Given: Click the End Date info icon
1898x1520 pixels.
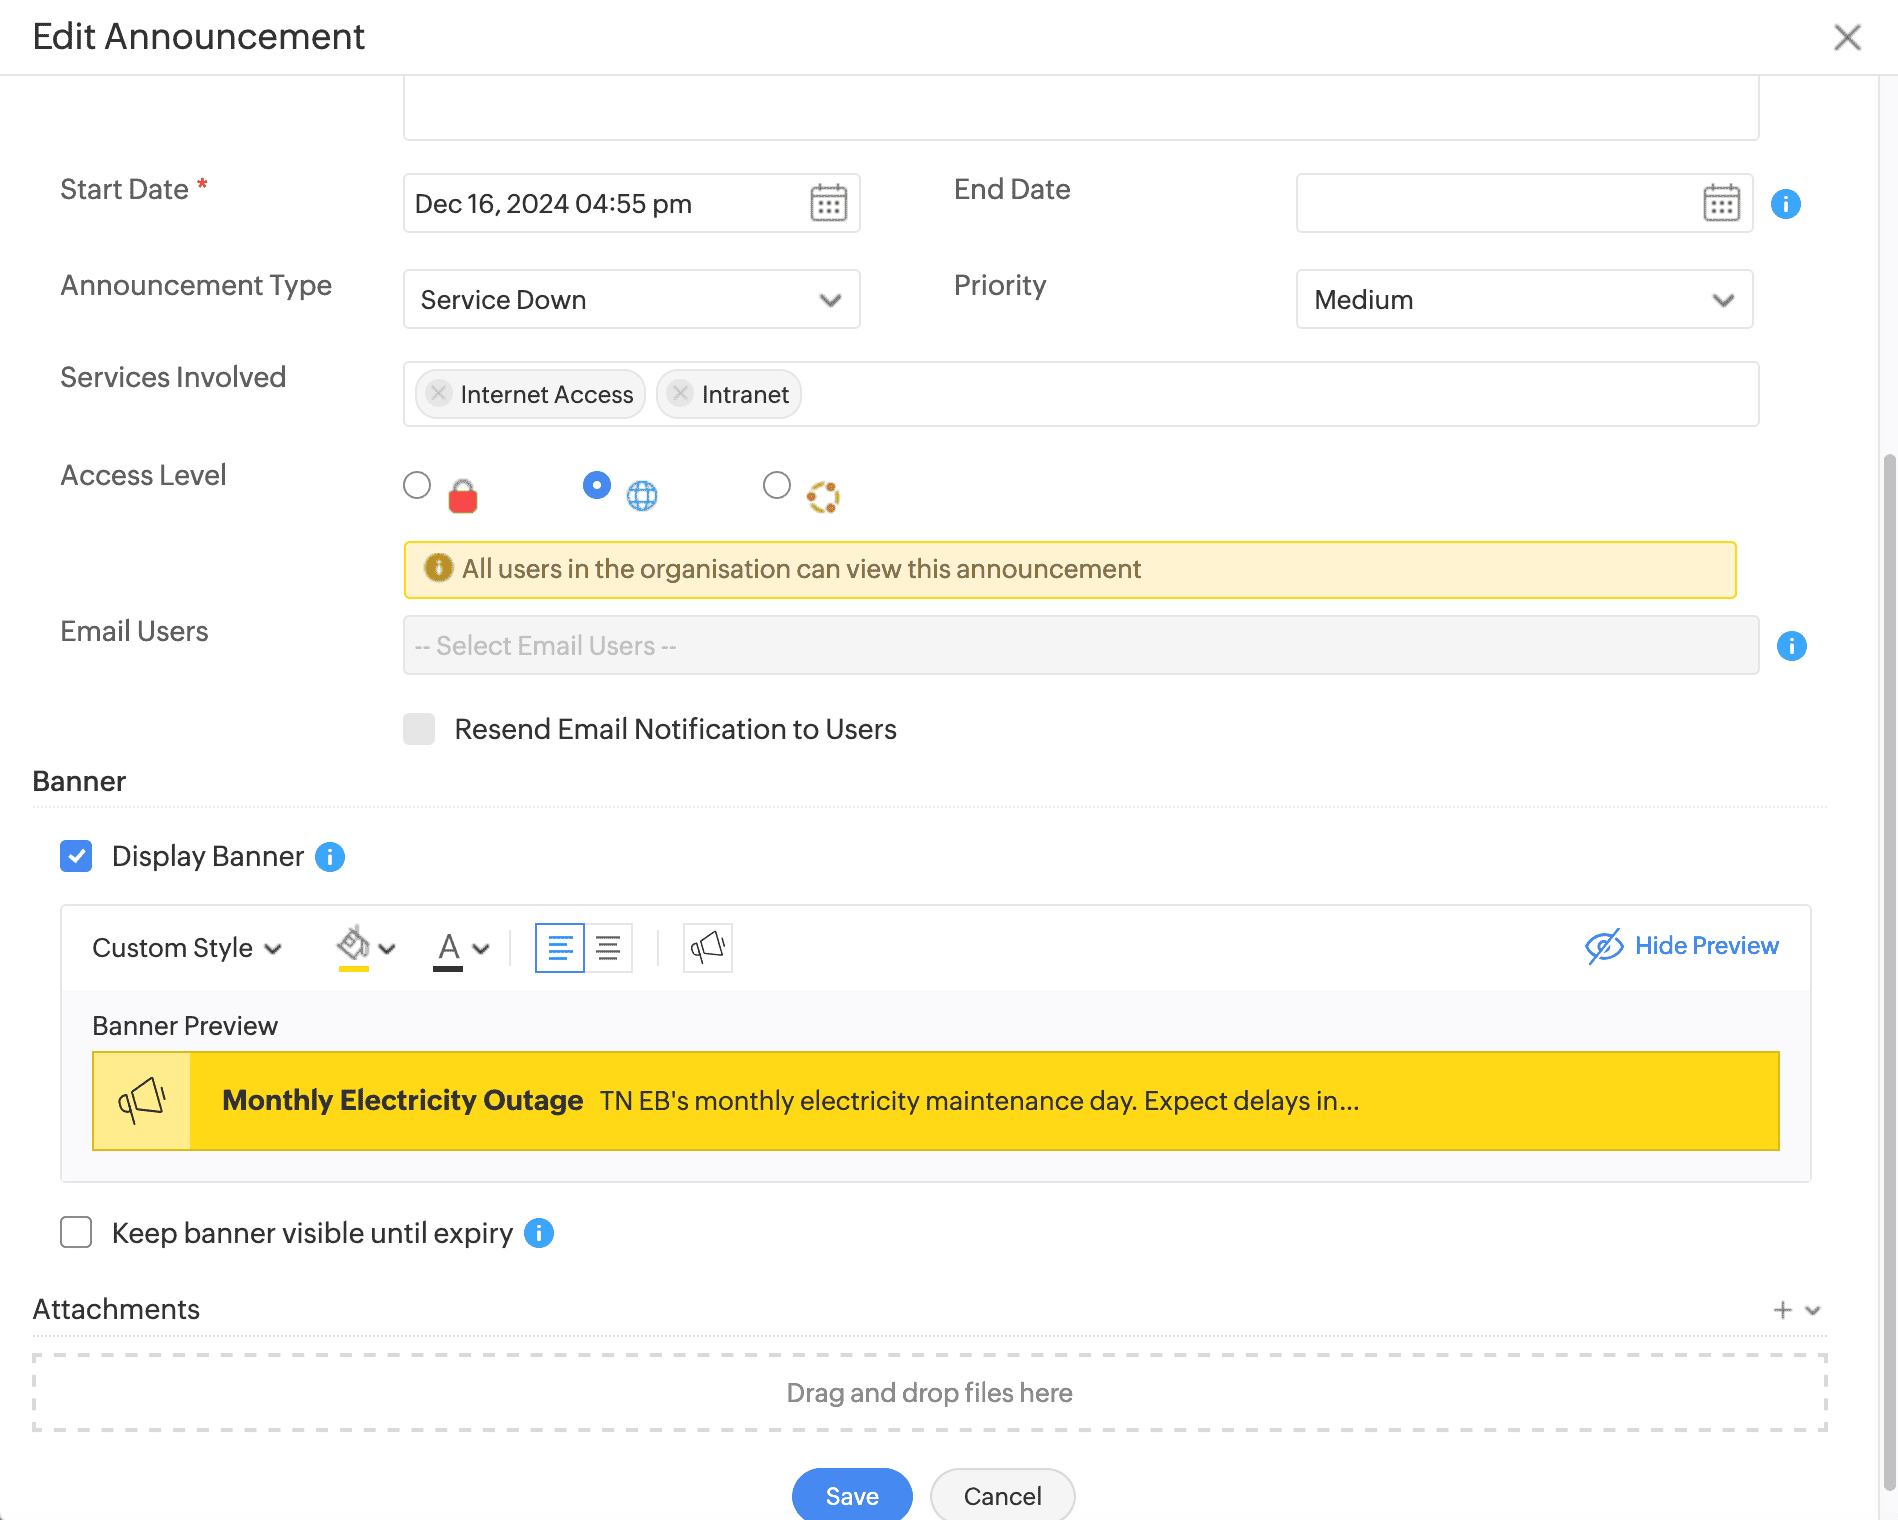Looking at the screenshot, I should [x=1786, y=204].
